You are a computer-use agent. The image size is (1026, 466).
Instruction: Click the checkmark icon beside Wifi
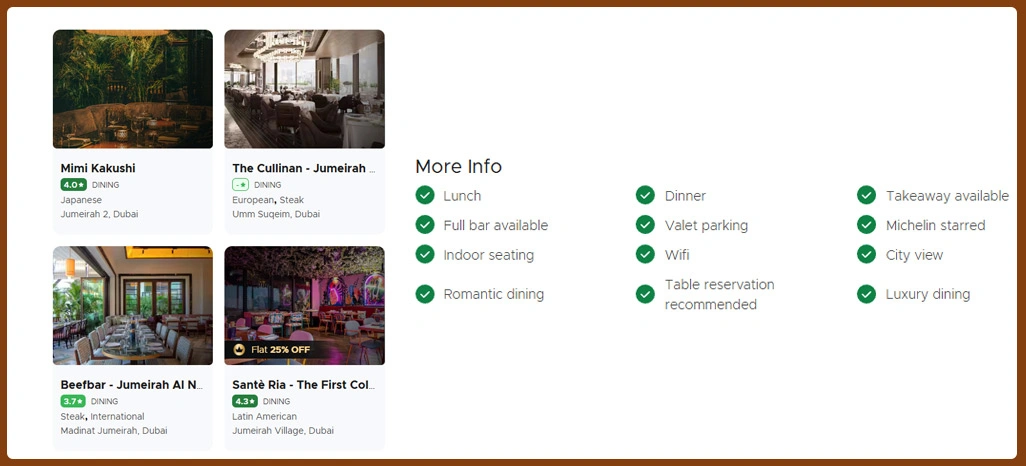646,255
